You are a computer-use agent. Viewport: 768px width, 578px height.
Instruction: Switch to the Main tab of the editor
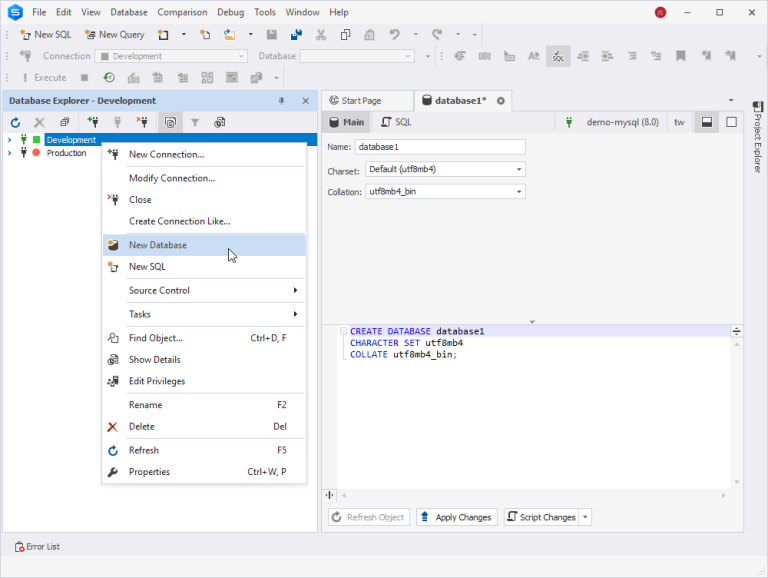[347, 122]
